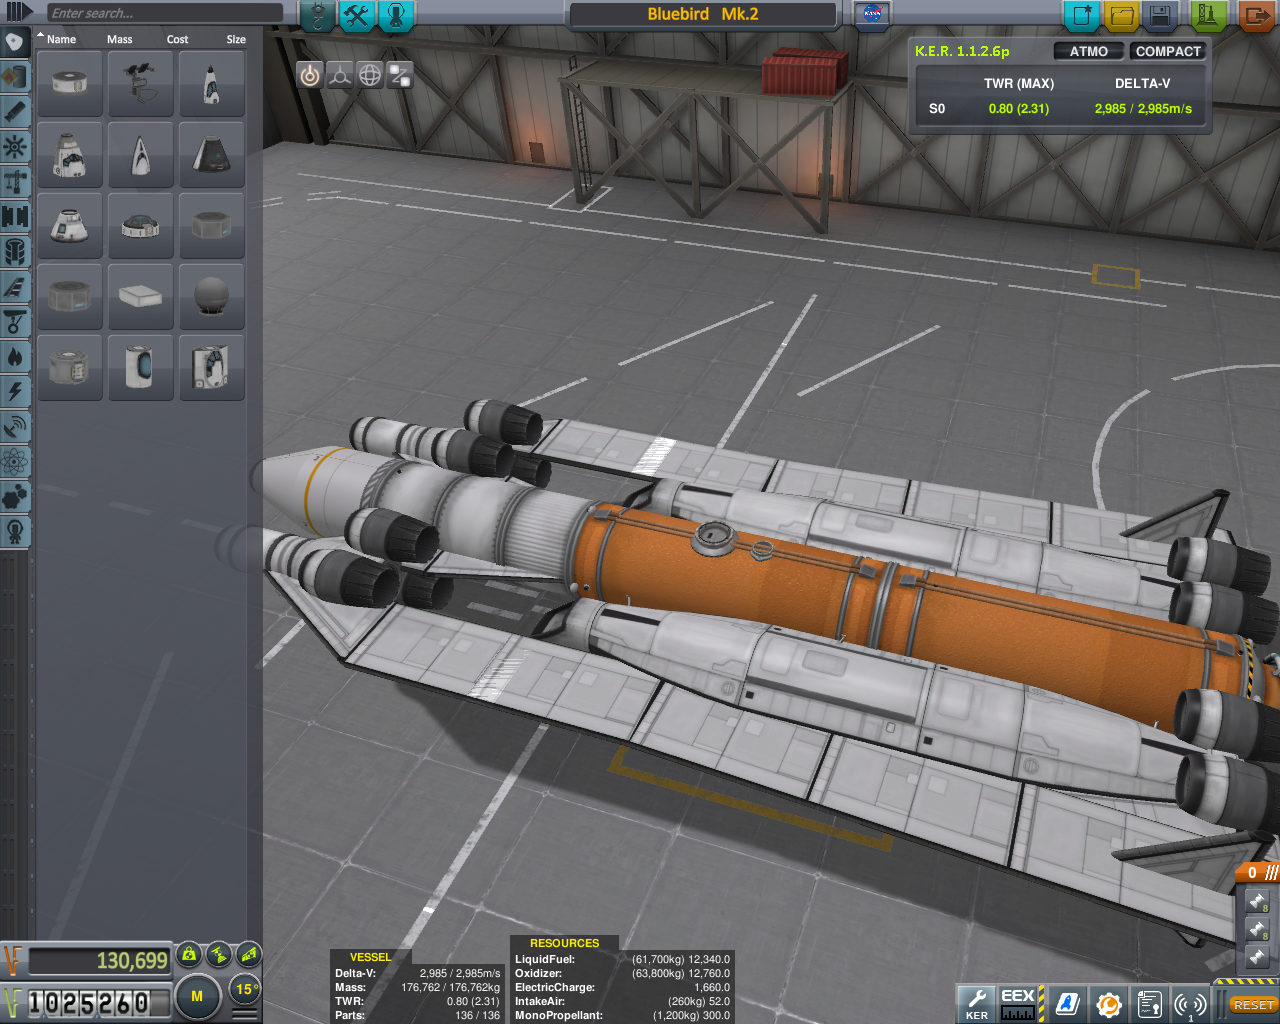This screenshot has height=1024, width=1280.
Task: Click the bottom engine icon in stage 0
Action: 1257,957
